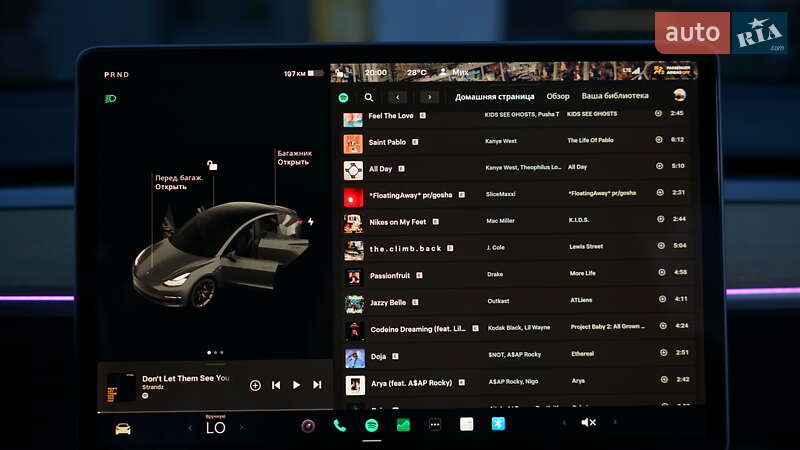800x450 pixels.
Task: Add Doja to library
Action: click(x=663, y=353)
